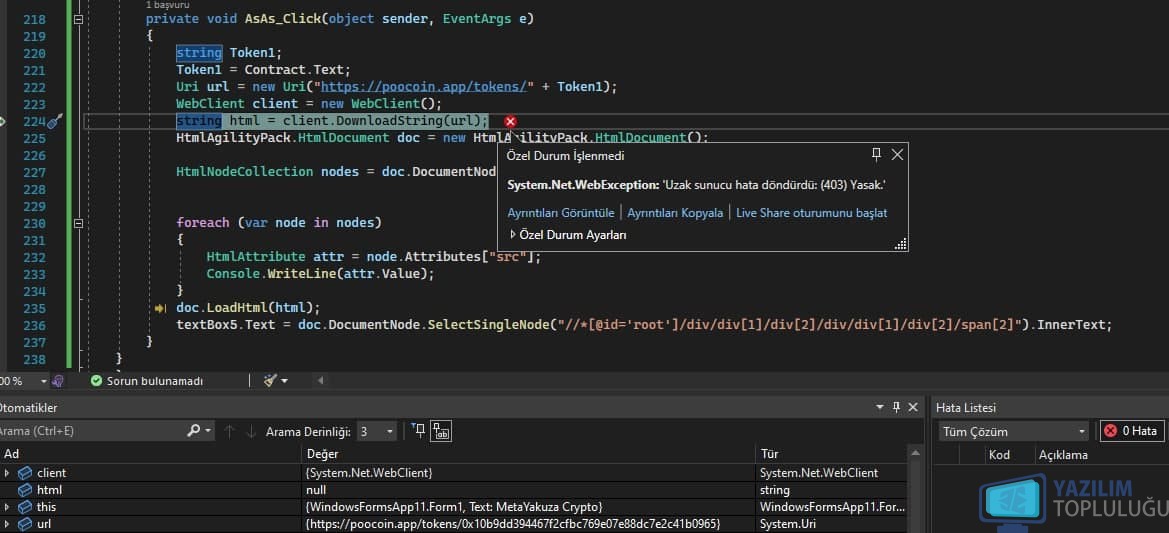Click the find previous up arrow
Viewport: 1169px width, 533px height.
229,431
